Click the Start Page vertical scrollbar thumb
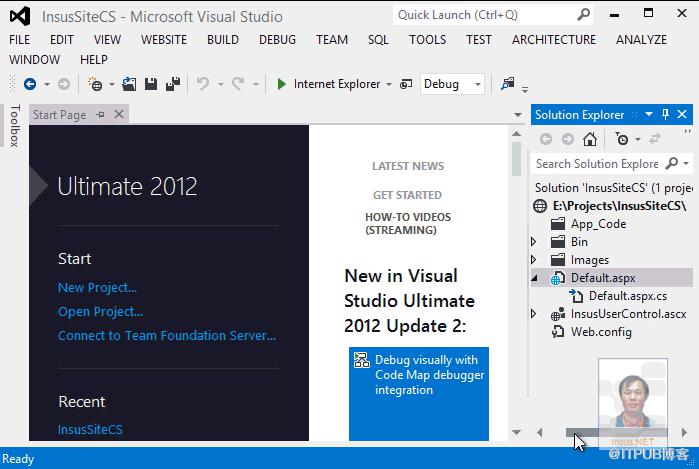 point(517,159)
